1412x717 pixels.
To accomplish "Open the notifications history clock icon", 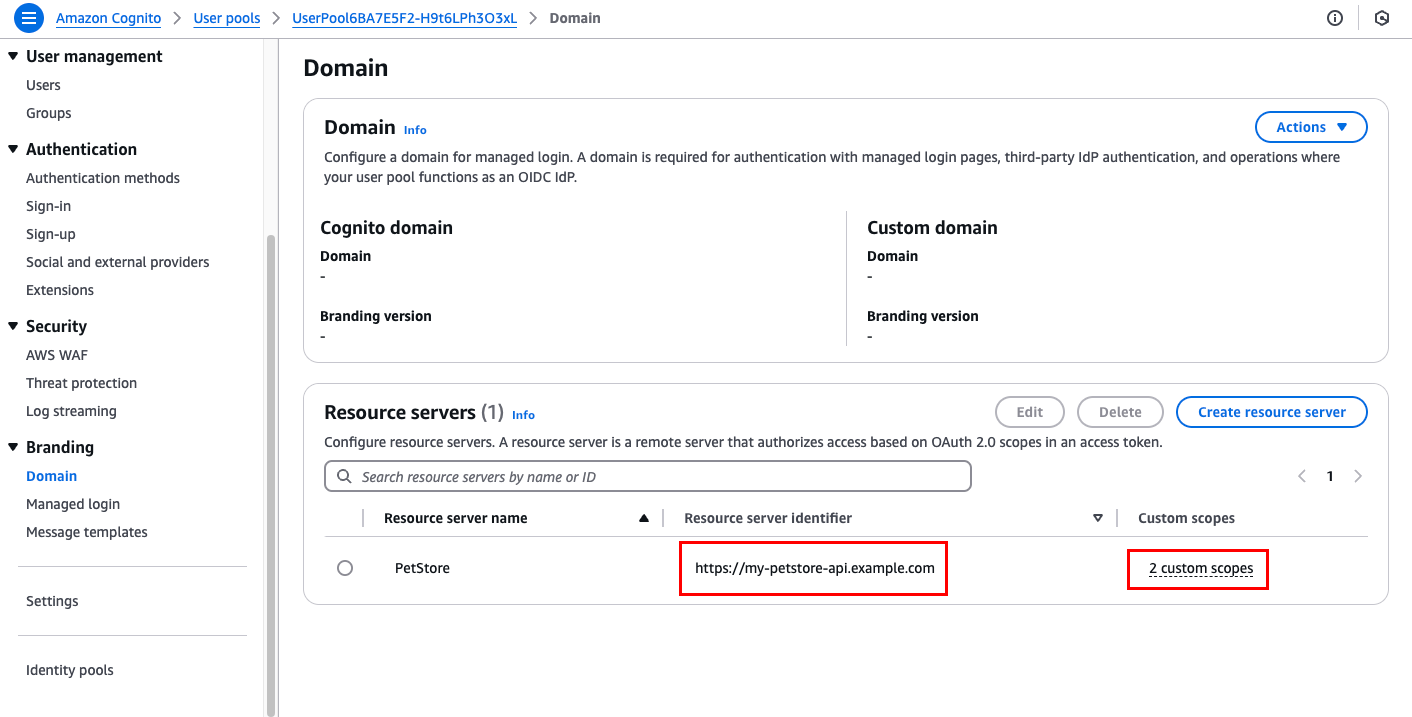I will coord(1382,17).
